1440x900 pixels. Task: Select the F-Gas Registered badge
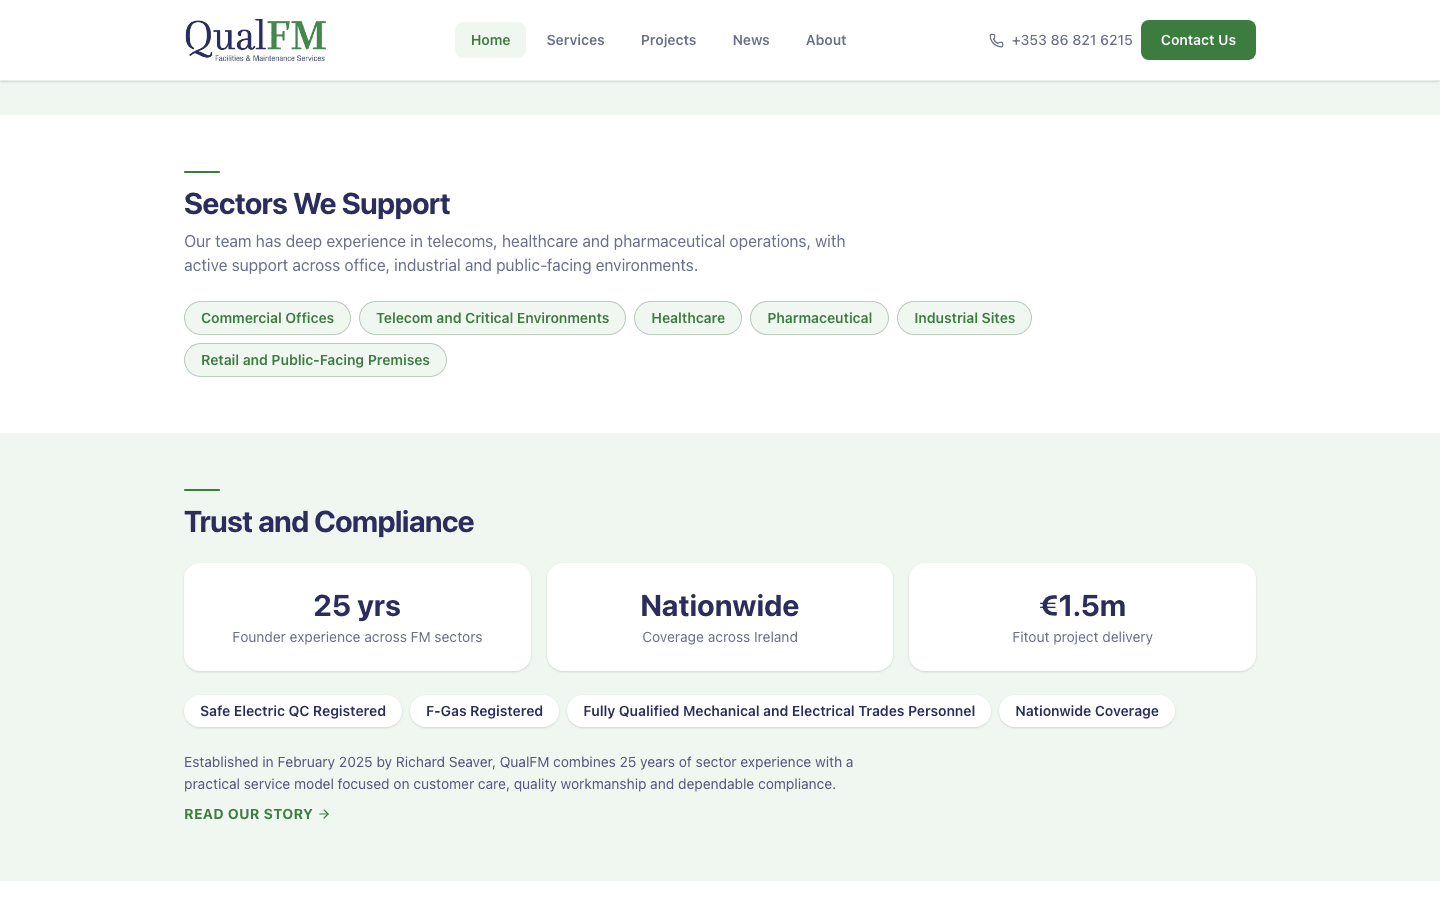[484, 711]
